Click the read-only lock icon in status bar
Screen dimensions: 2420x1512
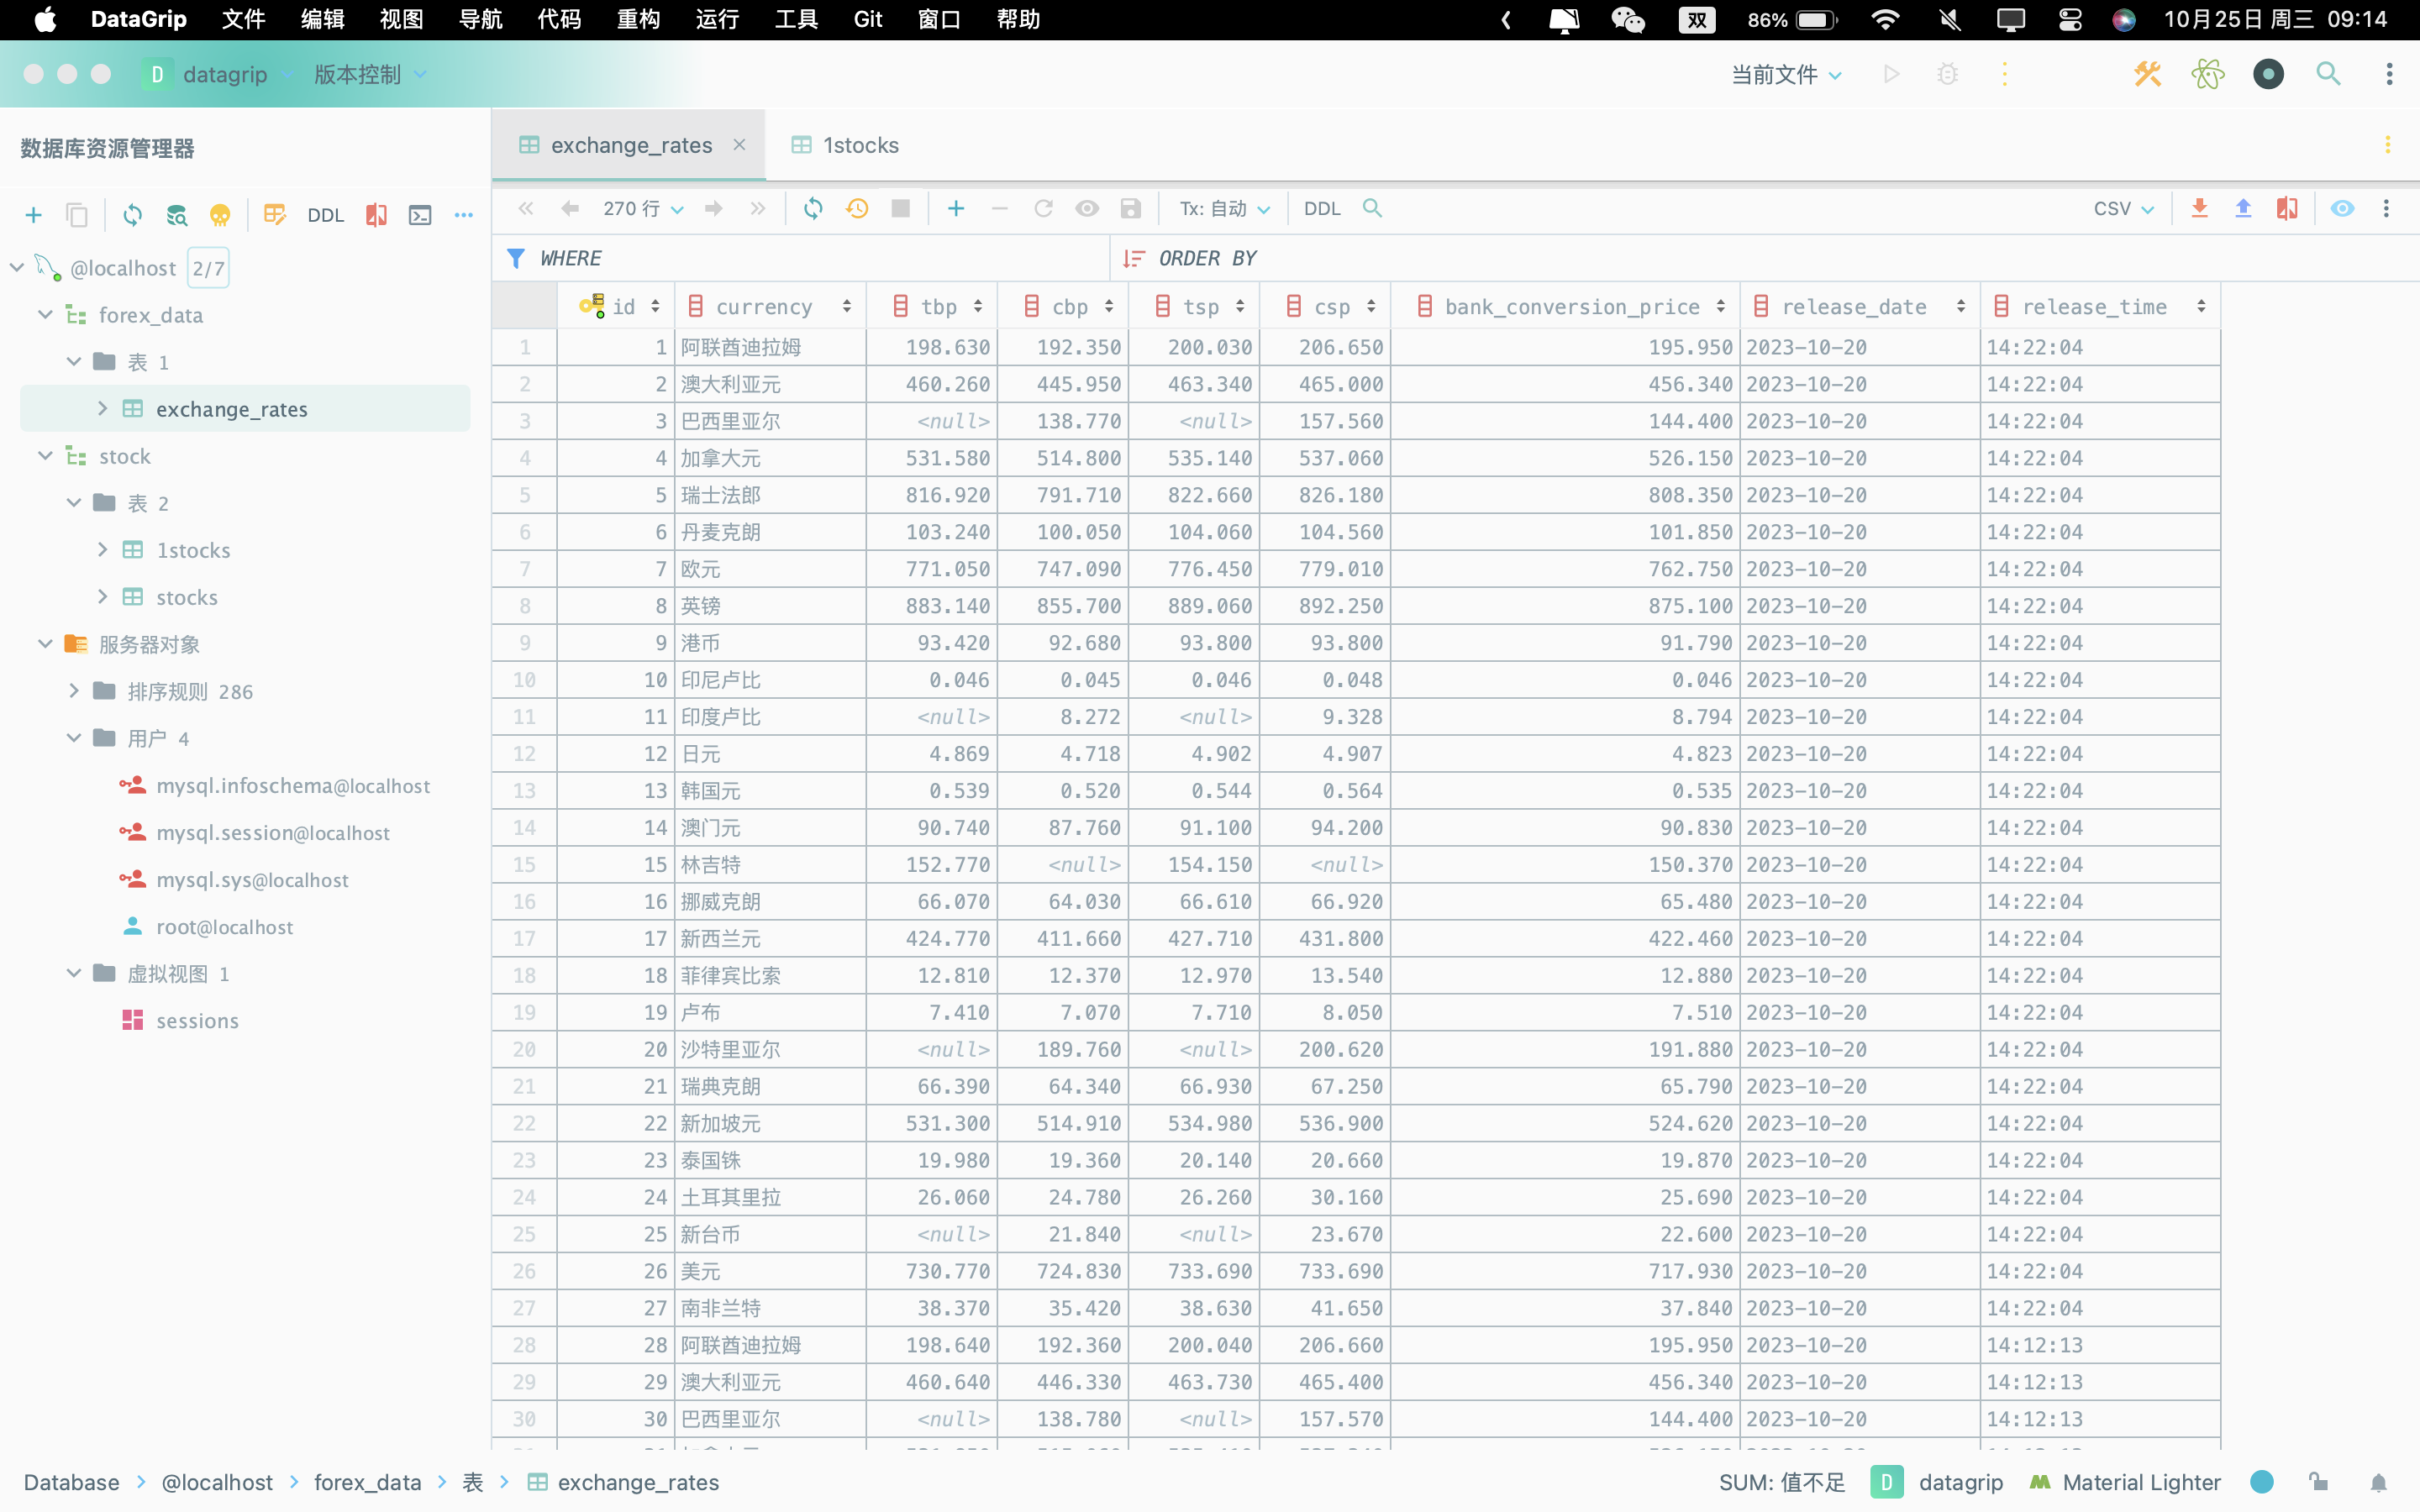tap(2318, 1482)
